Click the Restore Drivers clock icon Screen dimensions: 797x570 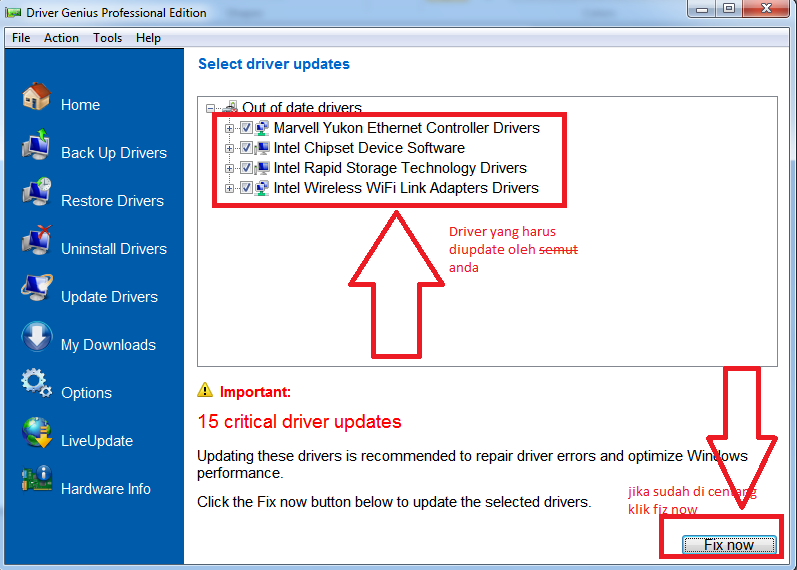(x=37, y=192)
